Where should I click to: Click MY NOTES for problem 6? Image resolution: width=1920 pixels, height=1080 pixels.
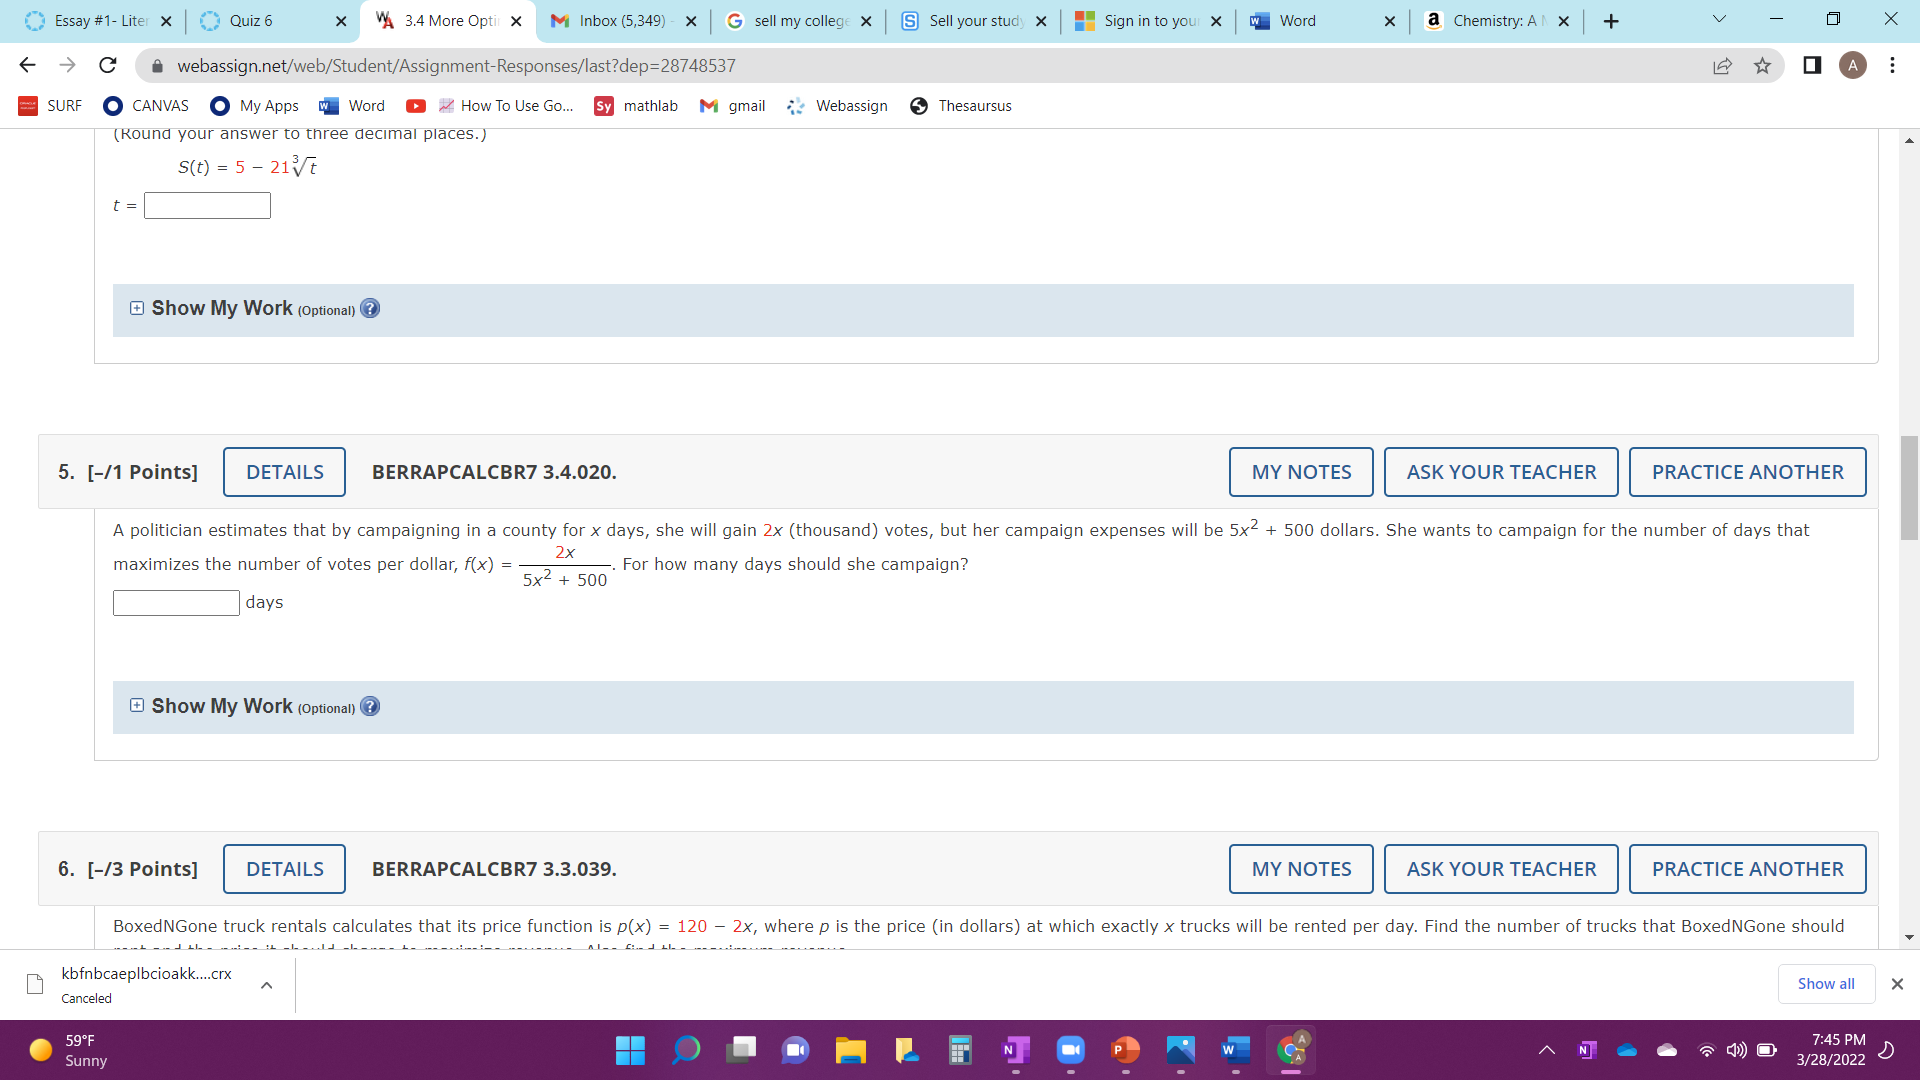point(1300,868)
